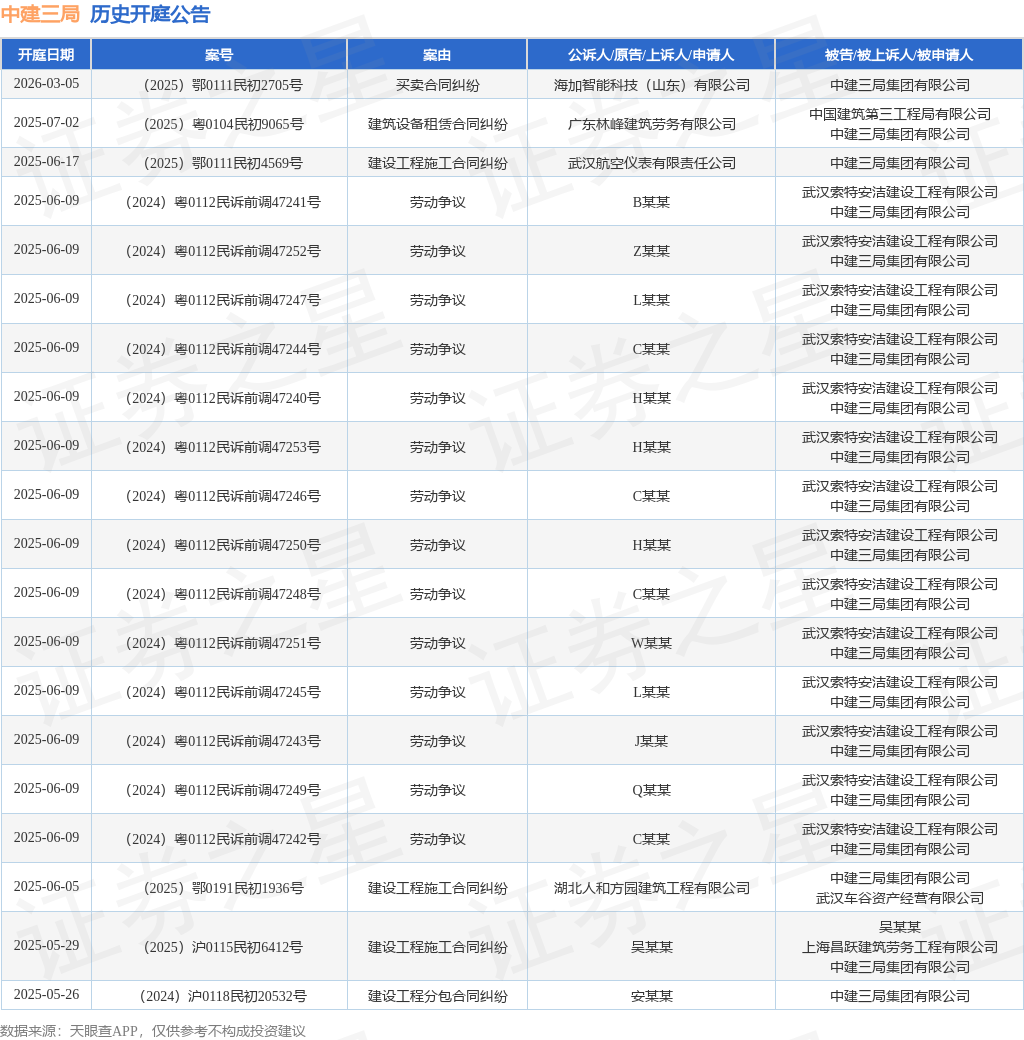Select plaintiff Z某某
Screen dimensions: 1024x1040
(x=651, y=251)
